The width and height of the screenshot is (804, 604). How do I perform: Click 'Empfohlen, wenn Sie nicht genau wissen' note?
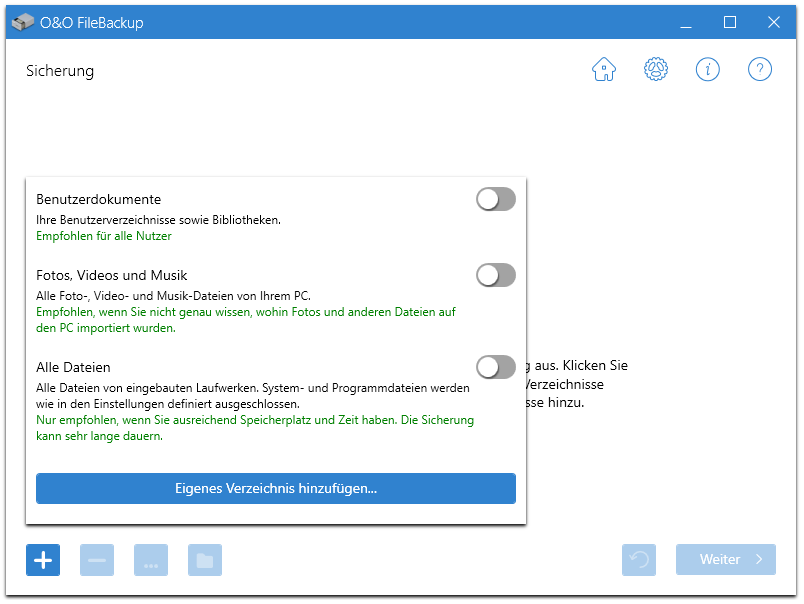click(246, 319)
